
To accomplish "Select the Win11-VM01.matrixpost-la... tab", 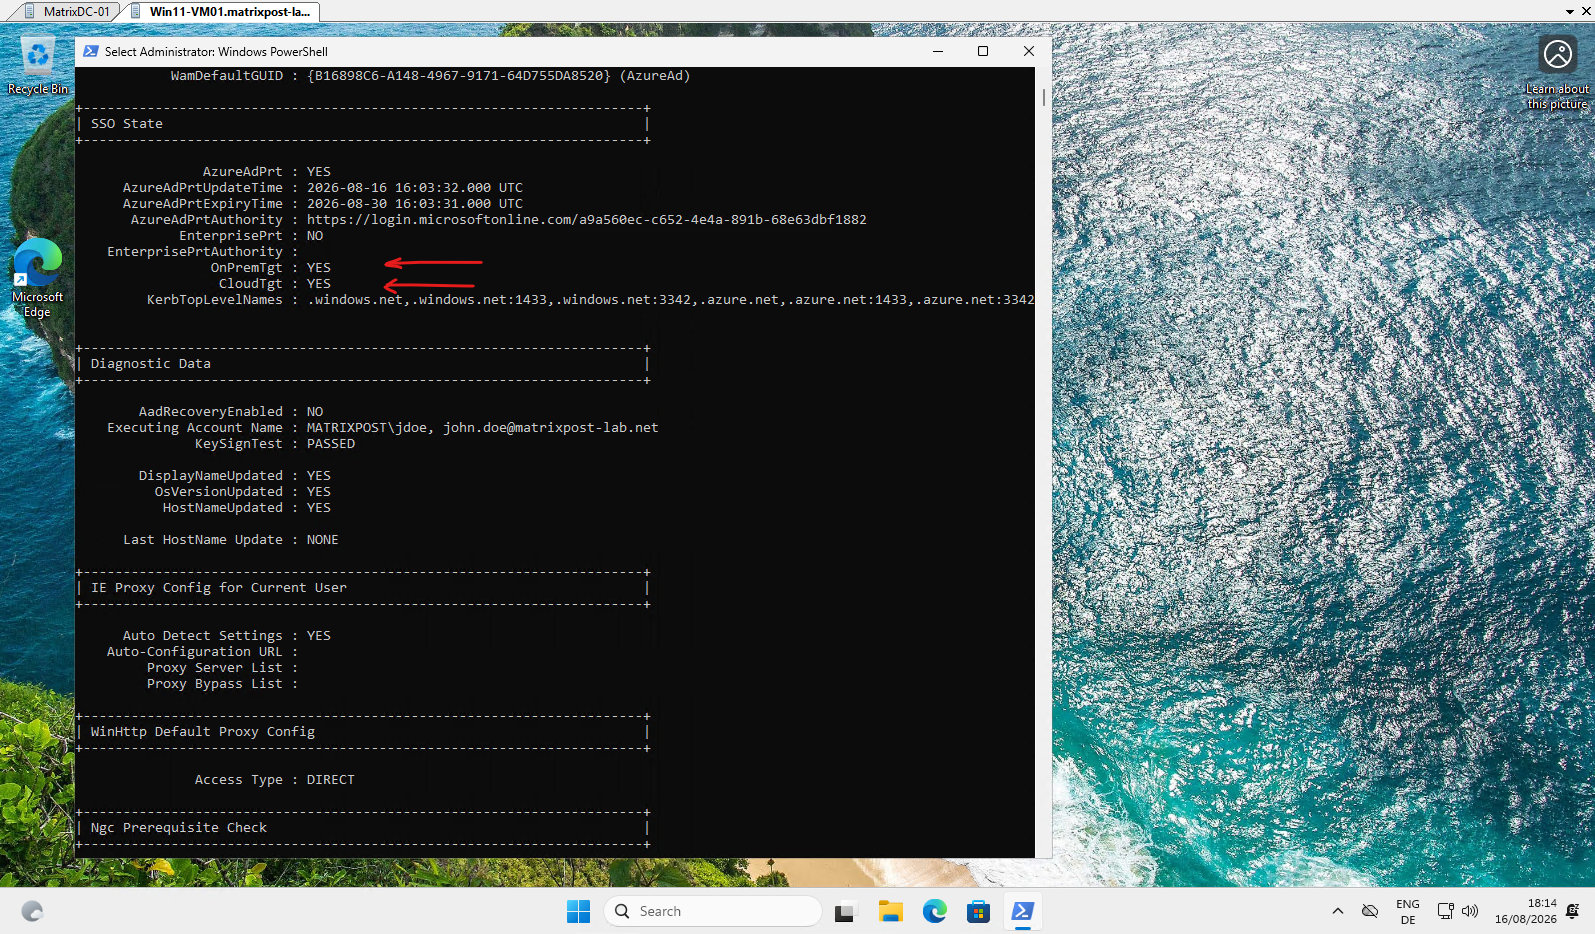I will click(x=220, y=11).
